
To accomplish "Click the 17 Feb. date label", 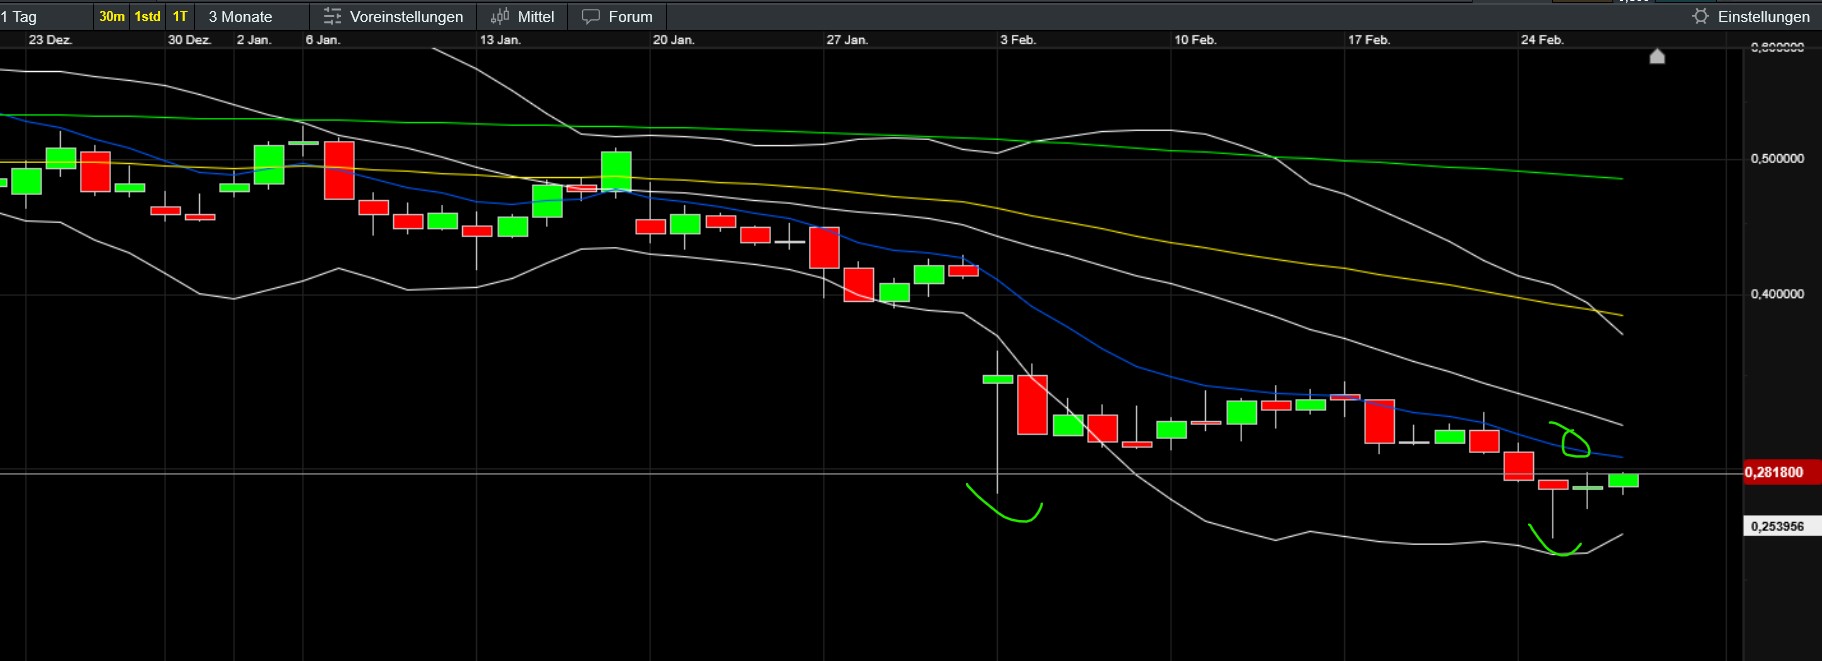I will point(1369,40).
